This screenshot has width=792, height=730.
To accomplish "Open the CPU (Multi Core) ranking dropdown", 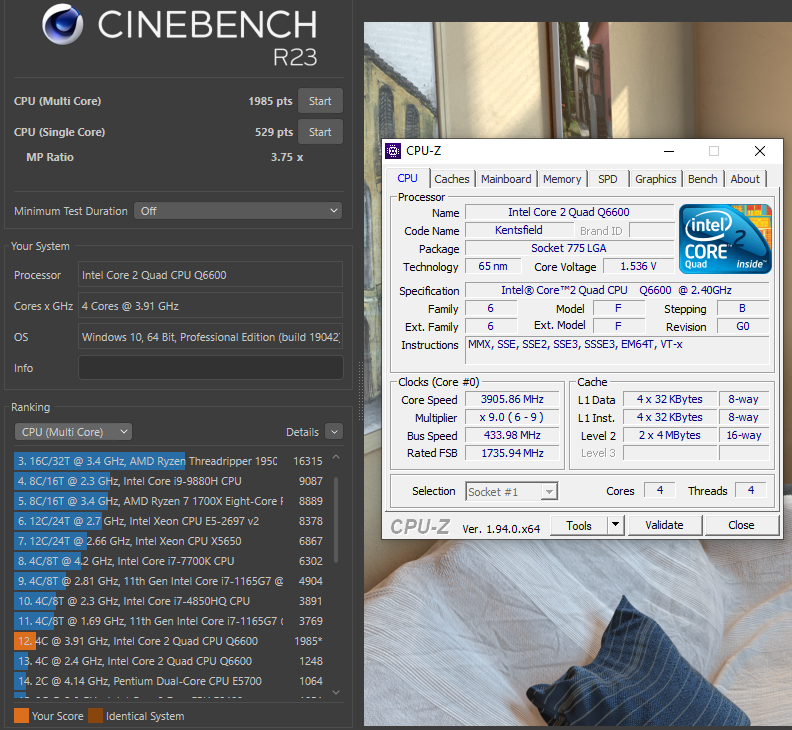I will (73, 432).
